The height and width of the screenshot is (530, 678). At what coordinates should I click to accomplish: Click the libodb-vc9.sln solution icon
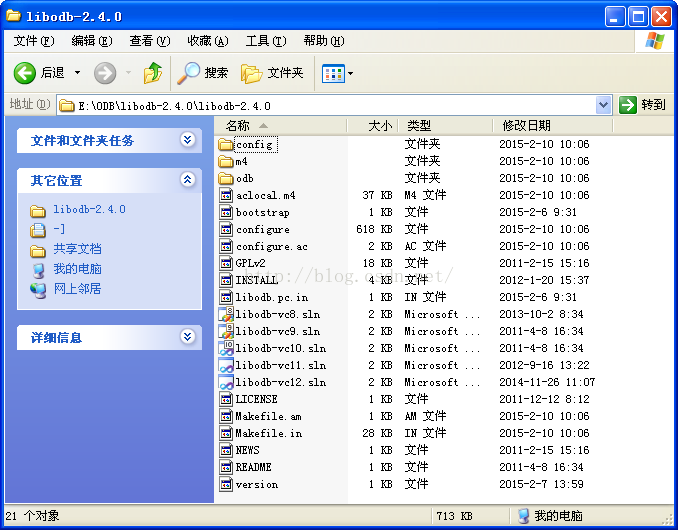226,331
